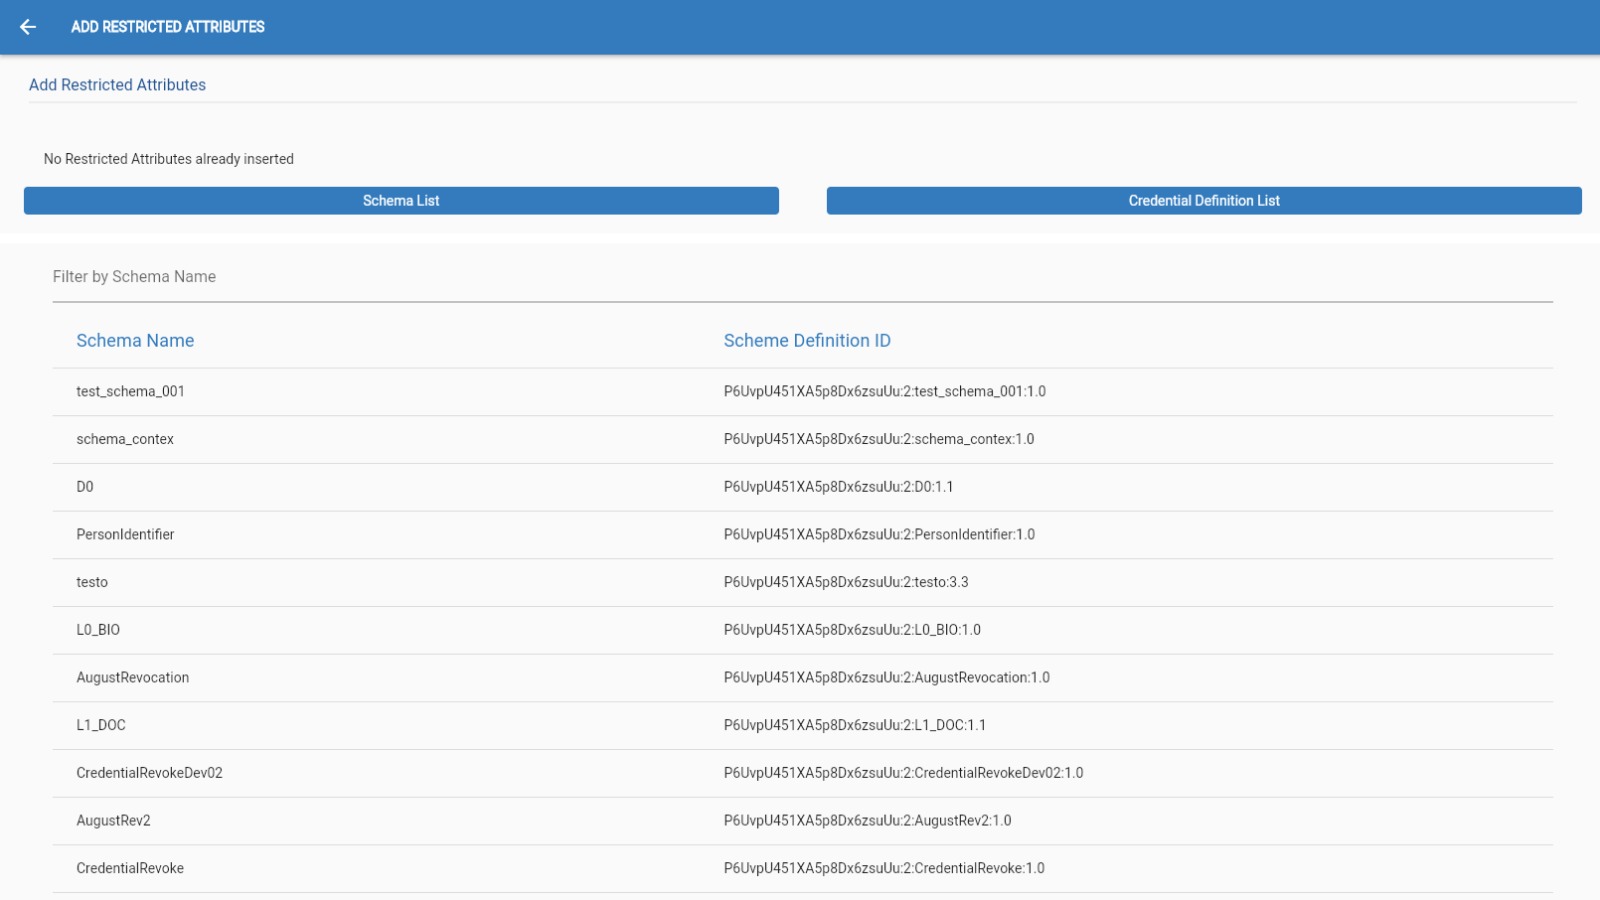
Task: Focus the Filter by Schema Name field
Action: 802,277
